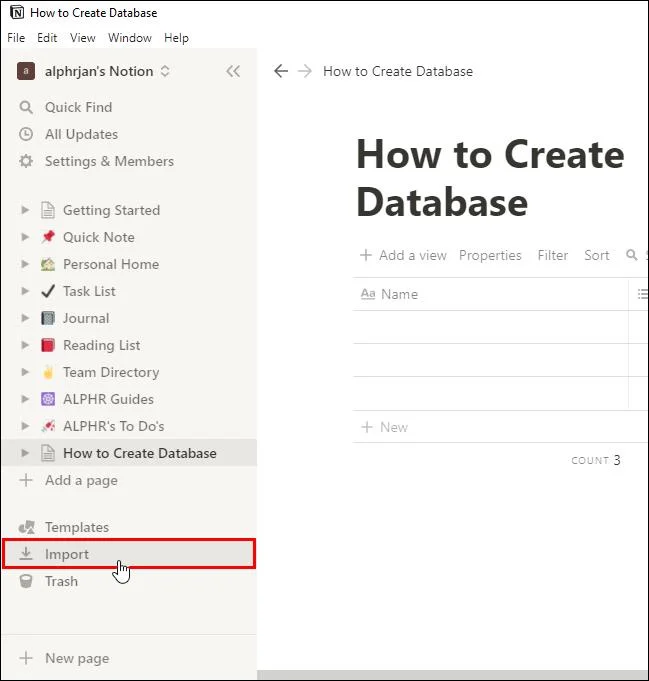This screenshot has width=649, height=681.
Task: Open the File menu
Action: point(16,38)
